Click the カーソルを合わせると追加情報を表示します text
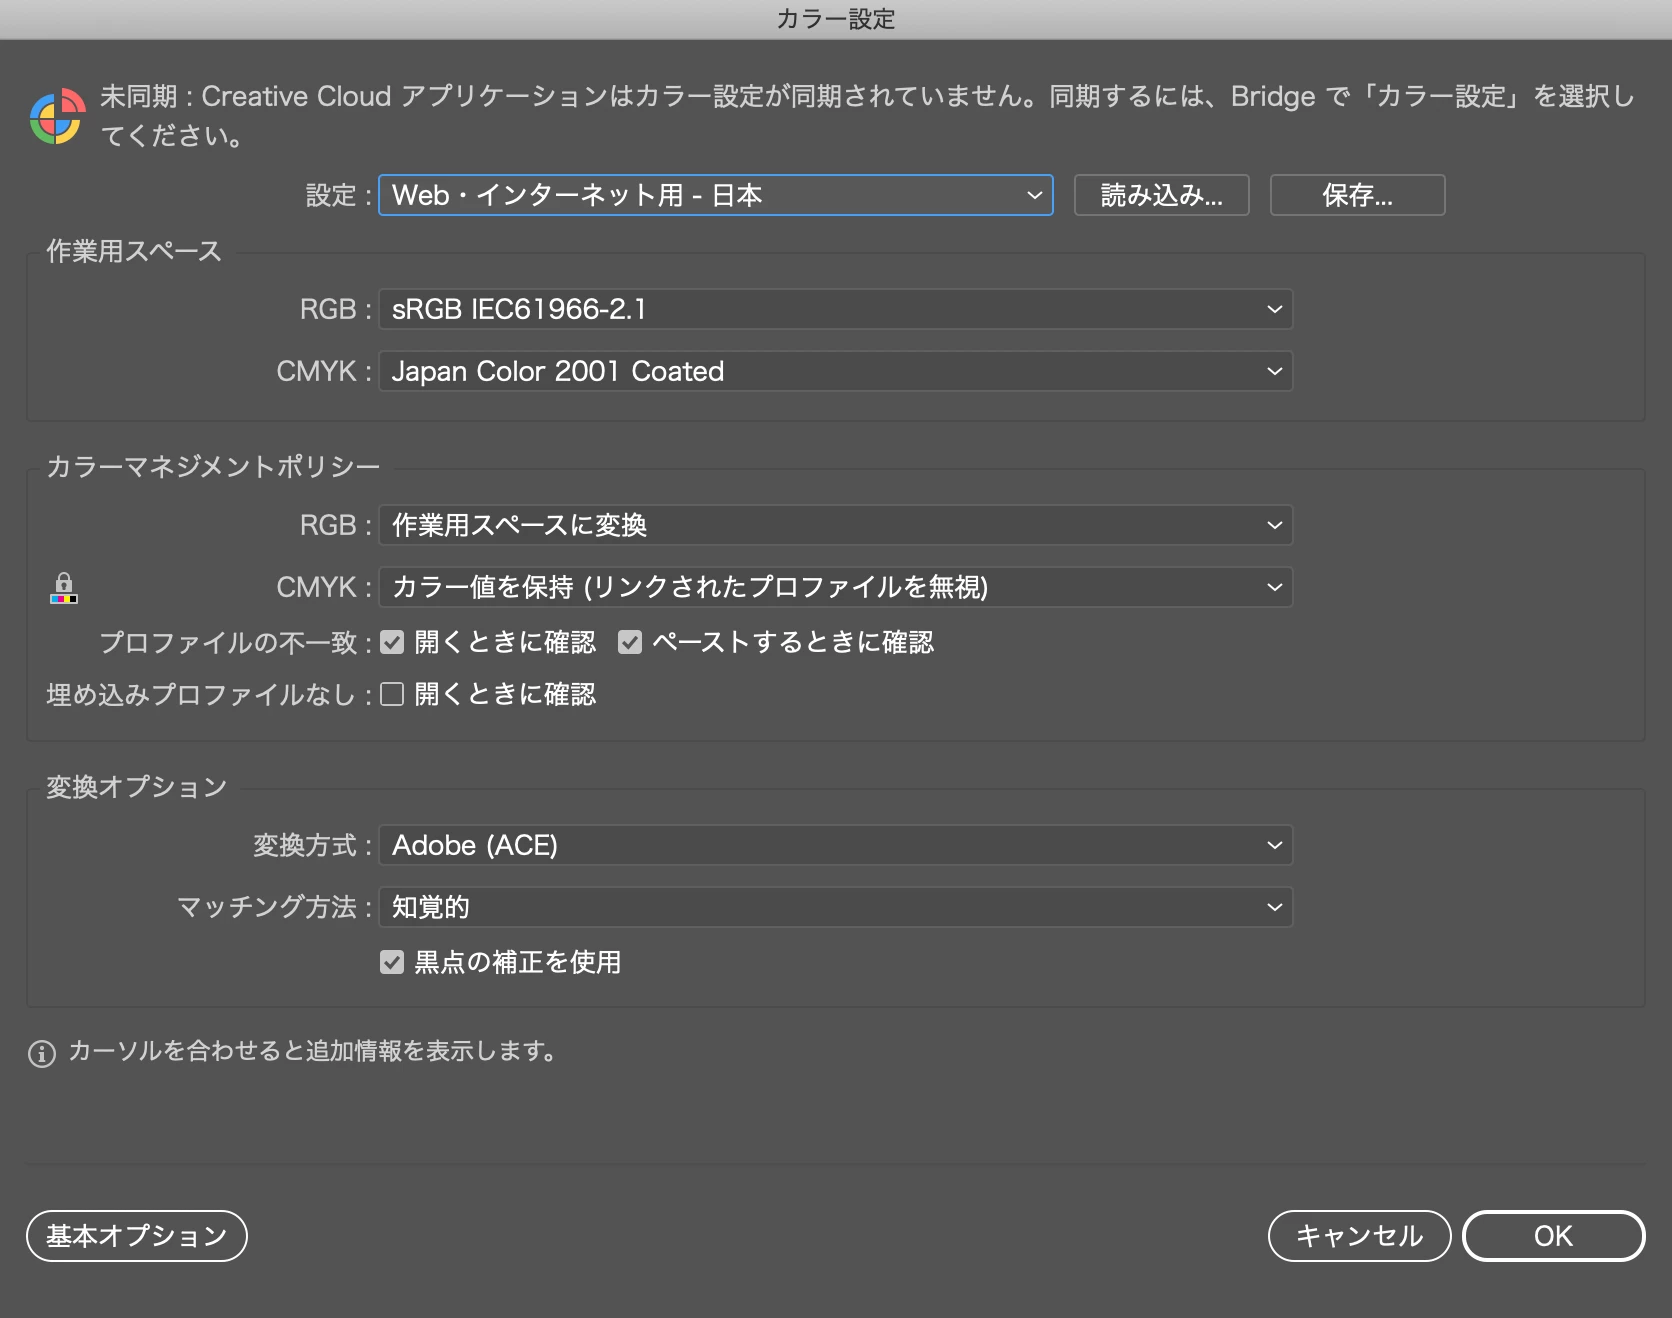 tap(312, 1051)
